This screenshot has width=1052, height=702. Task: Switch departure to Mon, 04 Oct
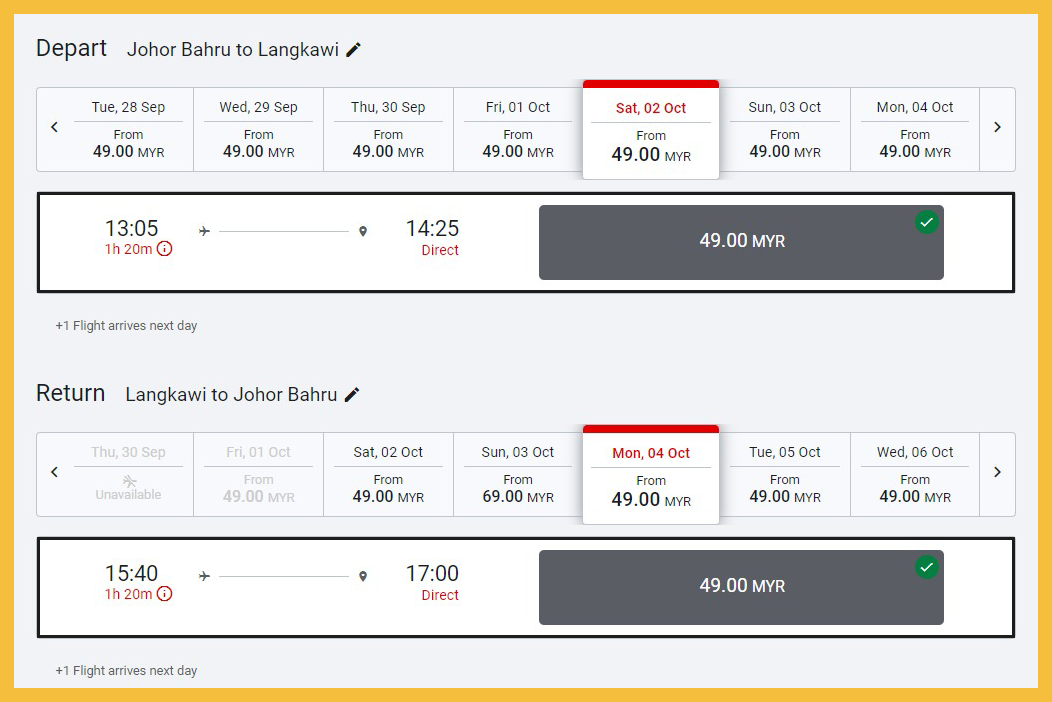[x=915, y=130]
